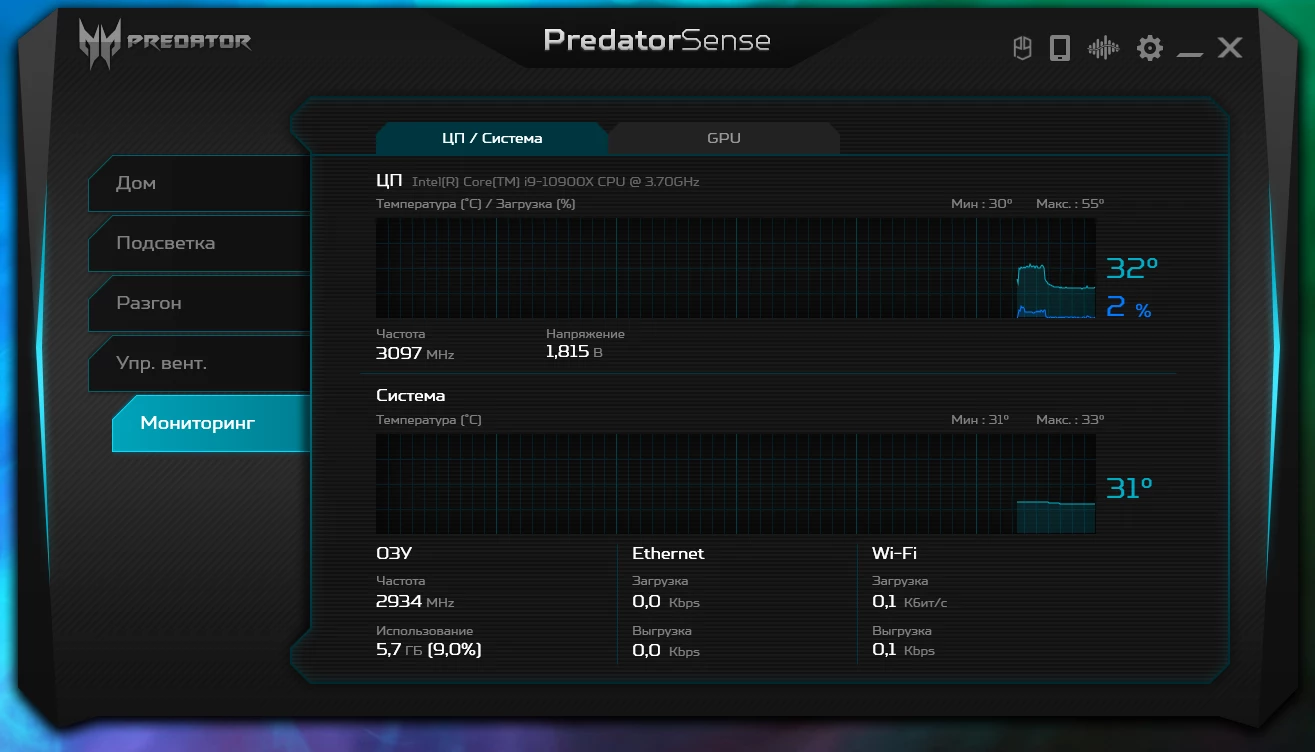Select the ЦП / Система tab

pos(492,138)
